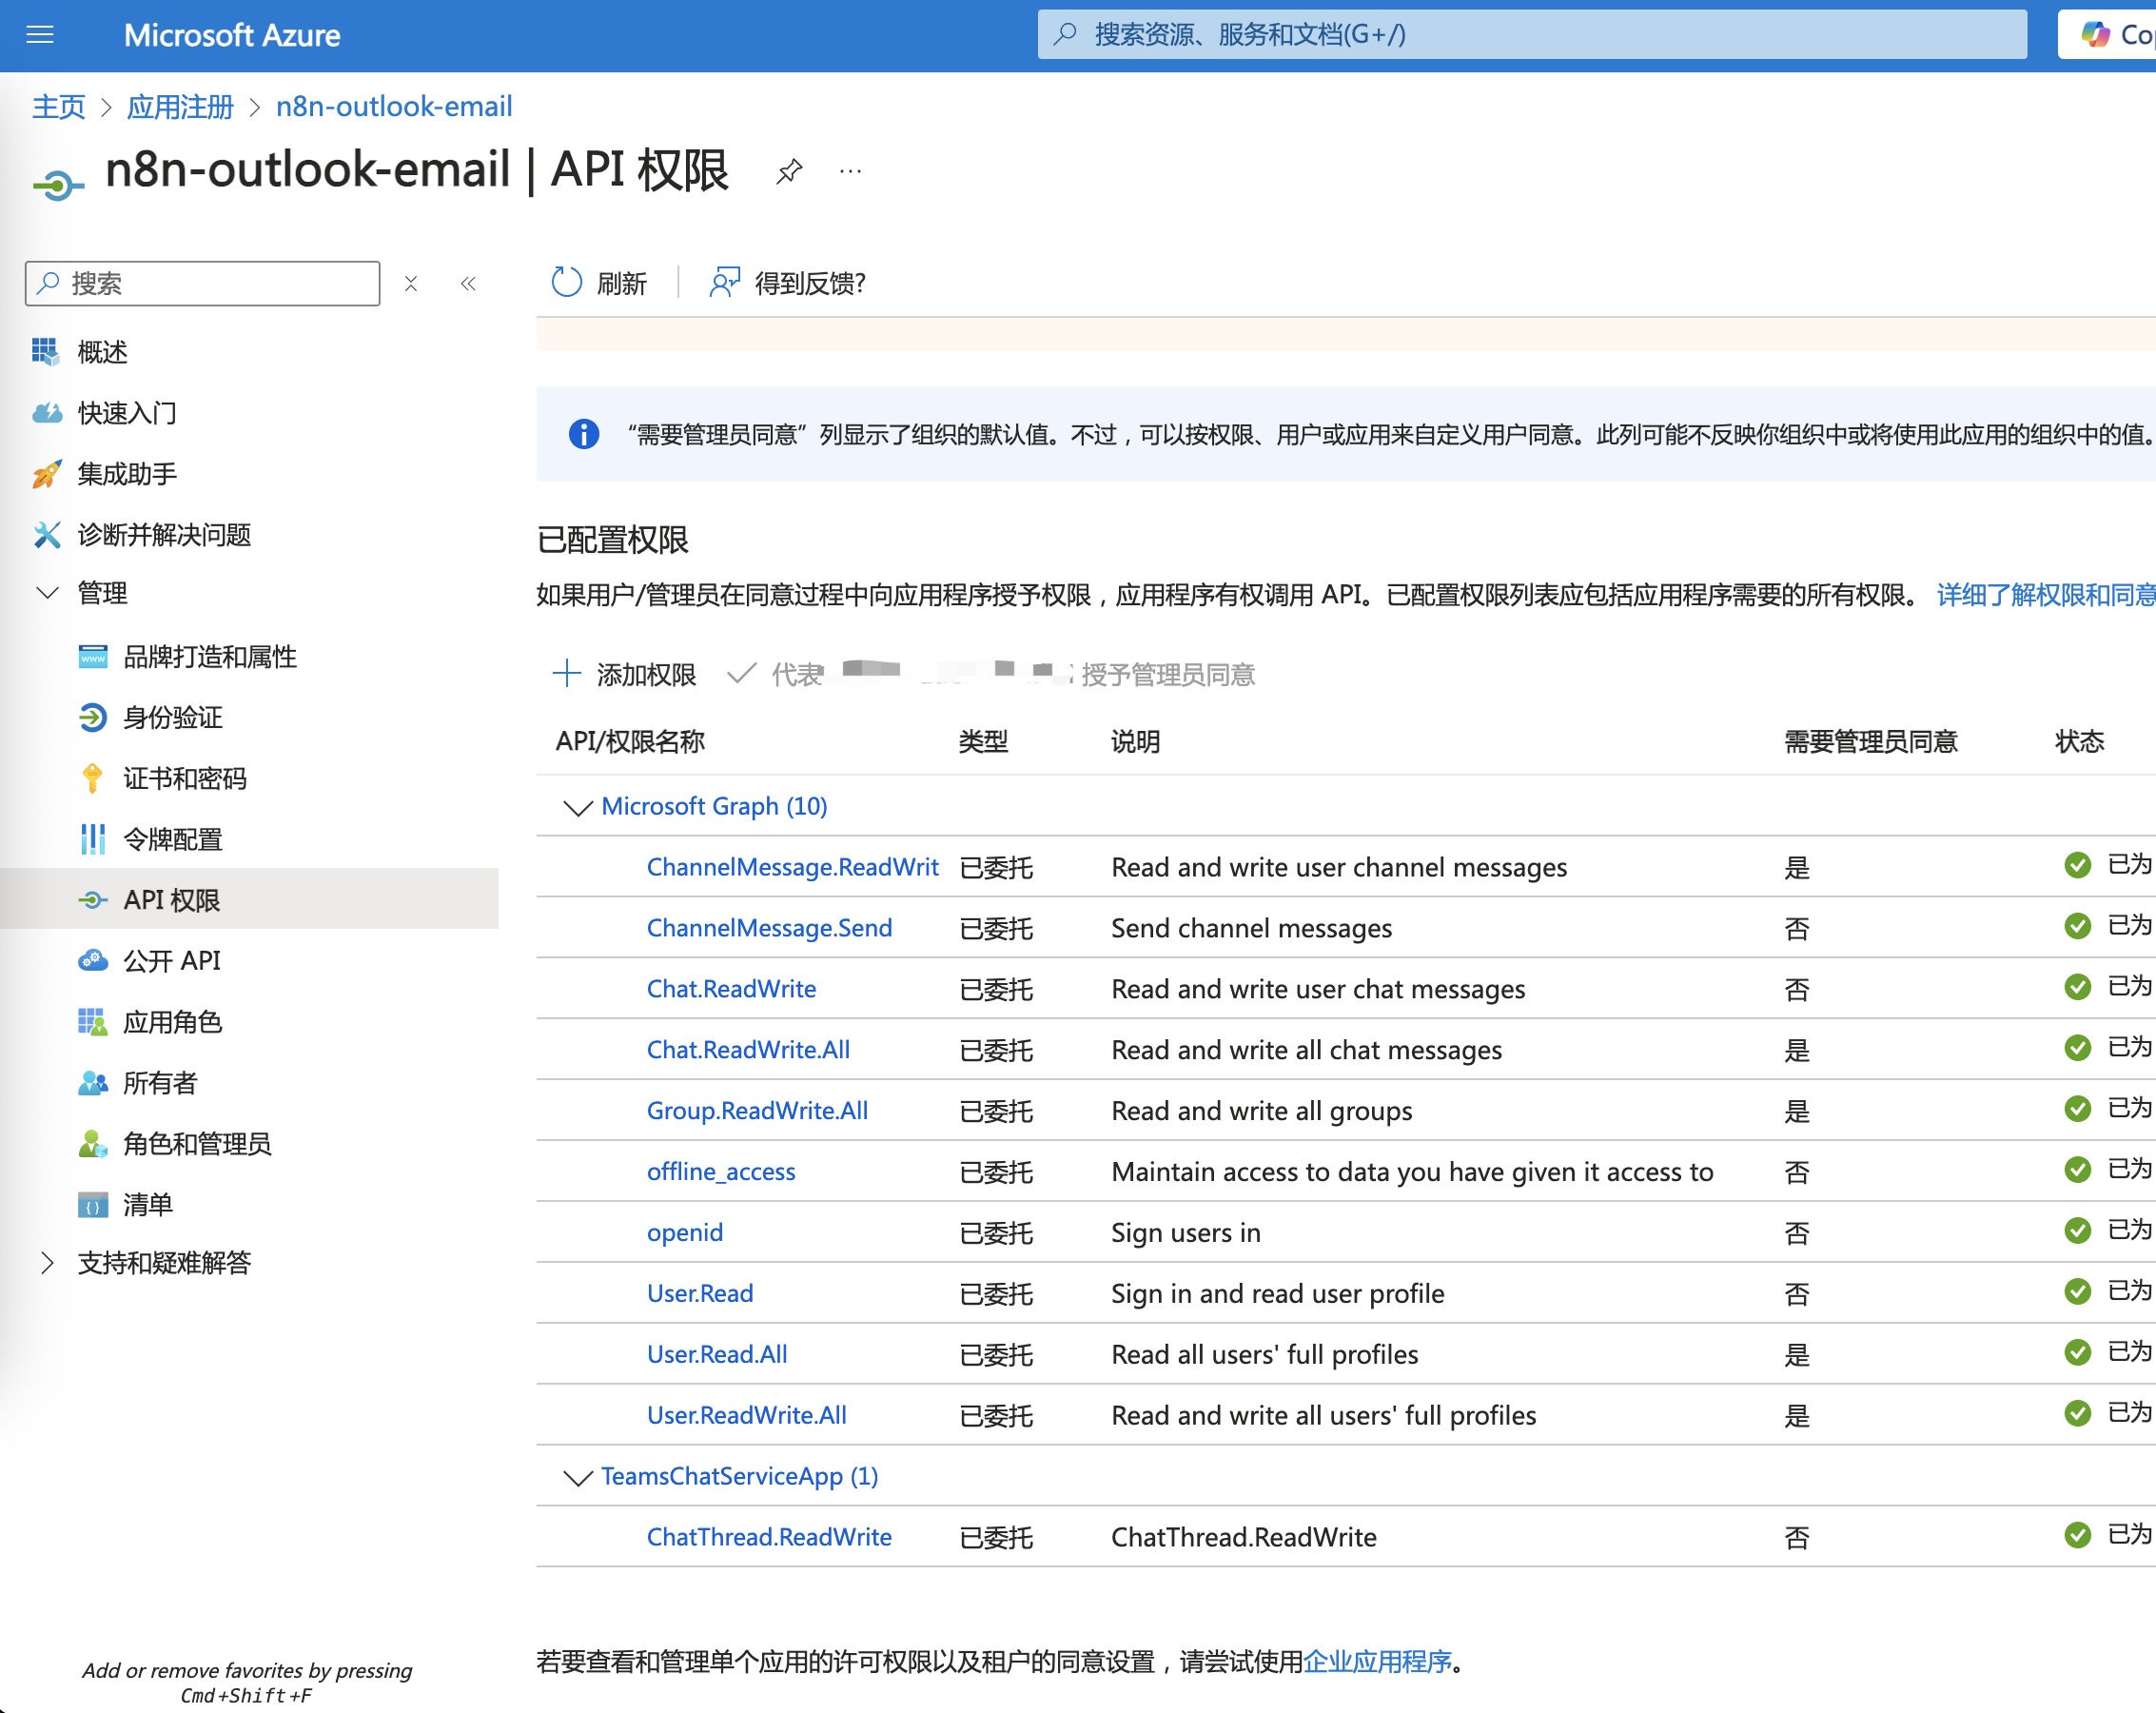2156x1713 pixels.
Task: Click the 'Sign users in' description text
Action: (x=1185, y=1233)
